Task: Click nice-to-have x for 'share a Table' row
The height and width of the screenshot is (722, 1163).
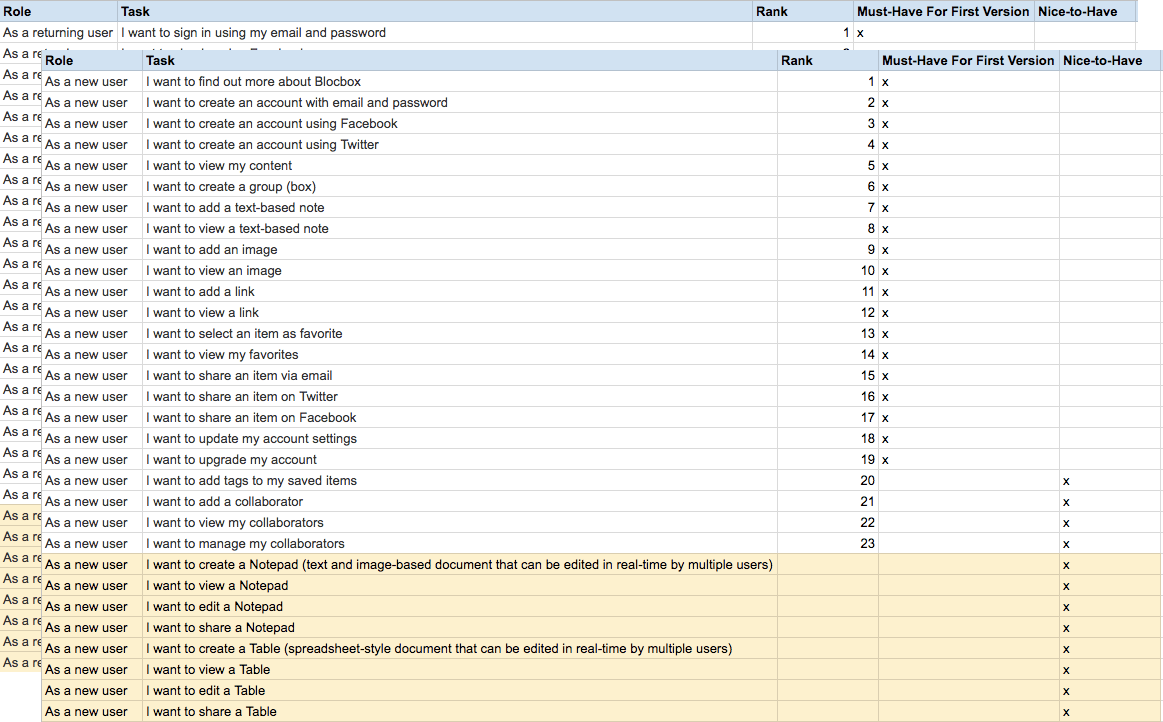Action: coord(1066,712)
